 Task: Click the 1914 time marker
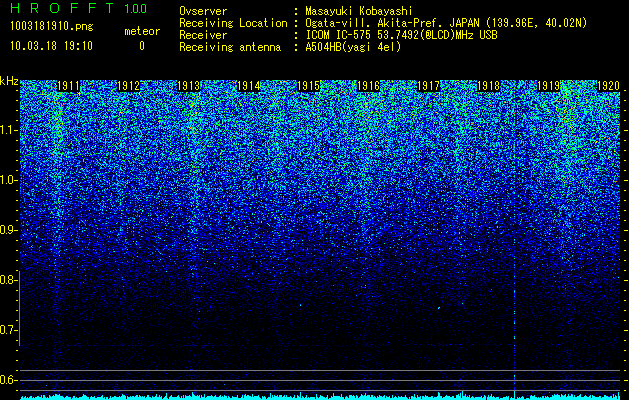(x=249, y=86)
